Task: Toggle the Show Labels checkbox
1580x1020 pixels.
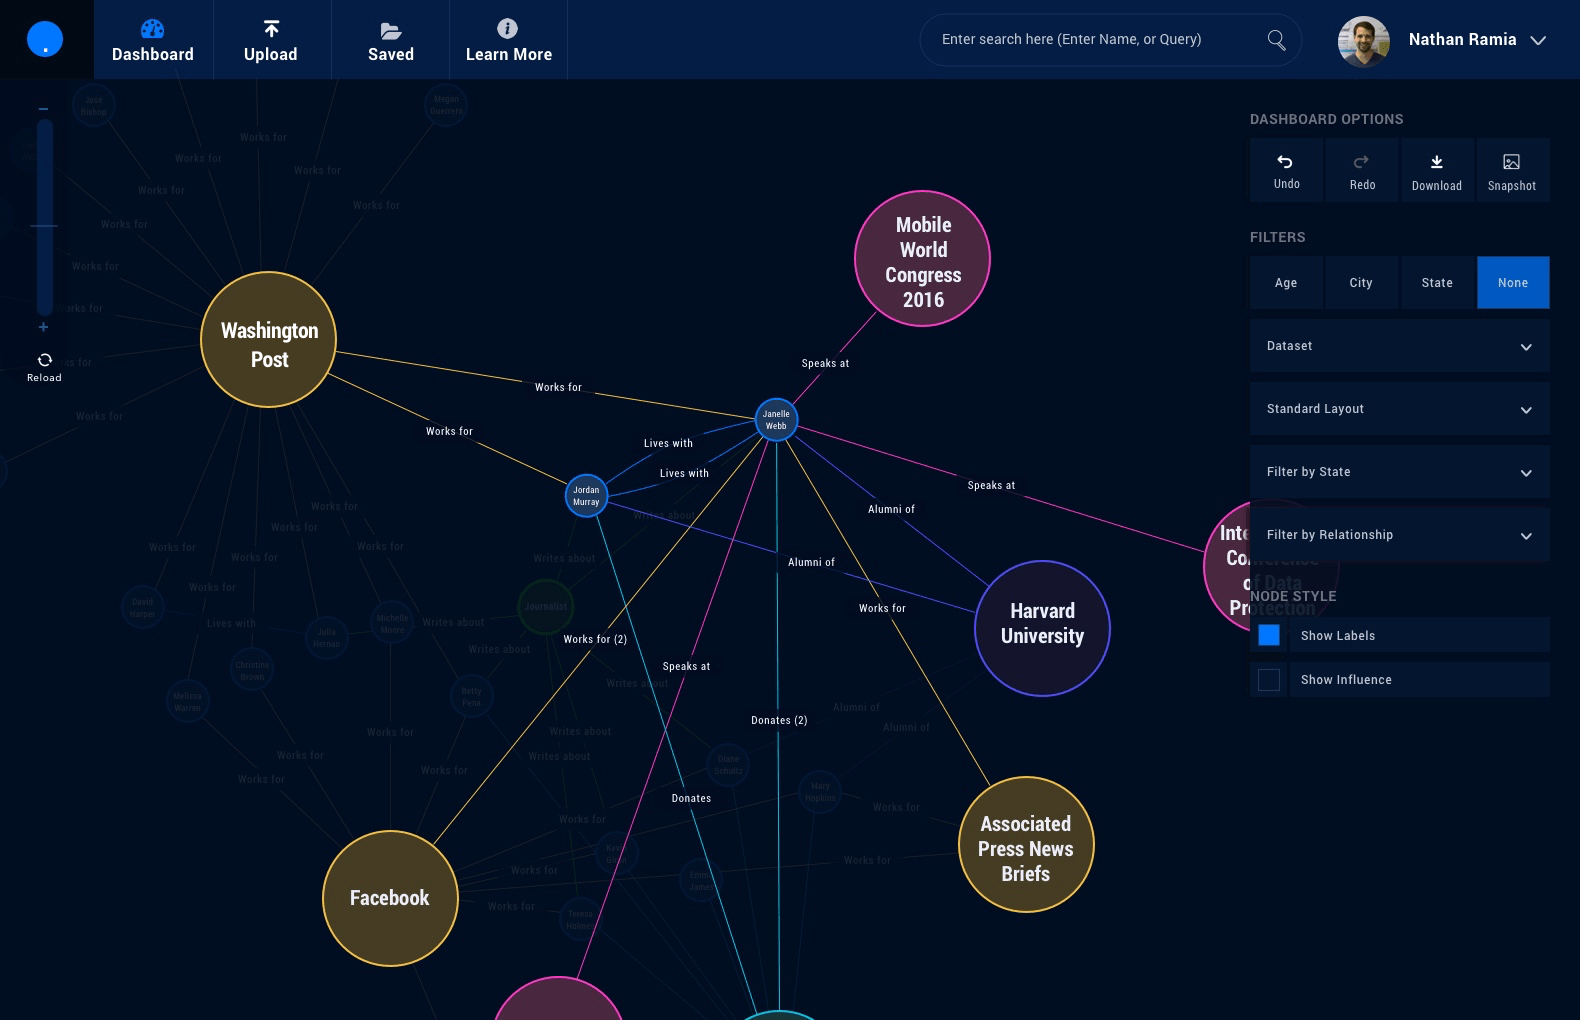Action: coord(1269,635)
